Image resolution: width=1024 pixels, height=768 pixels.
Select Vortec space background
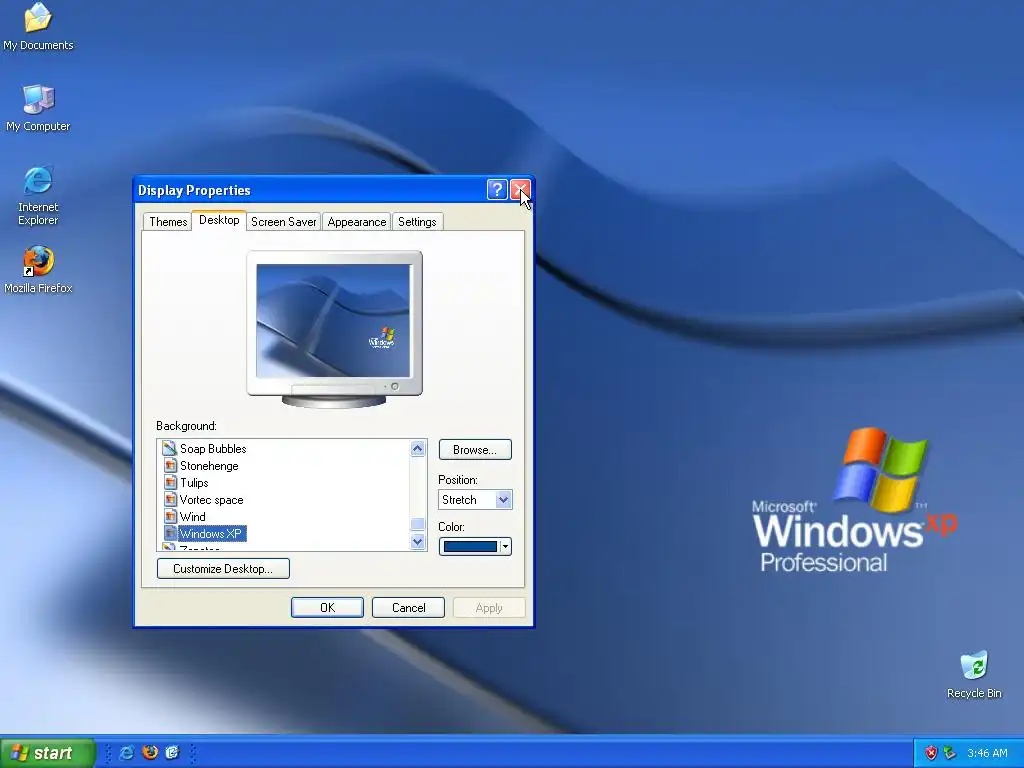point(212,500)
